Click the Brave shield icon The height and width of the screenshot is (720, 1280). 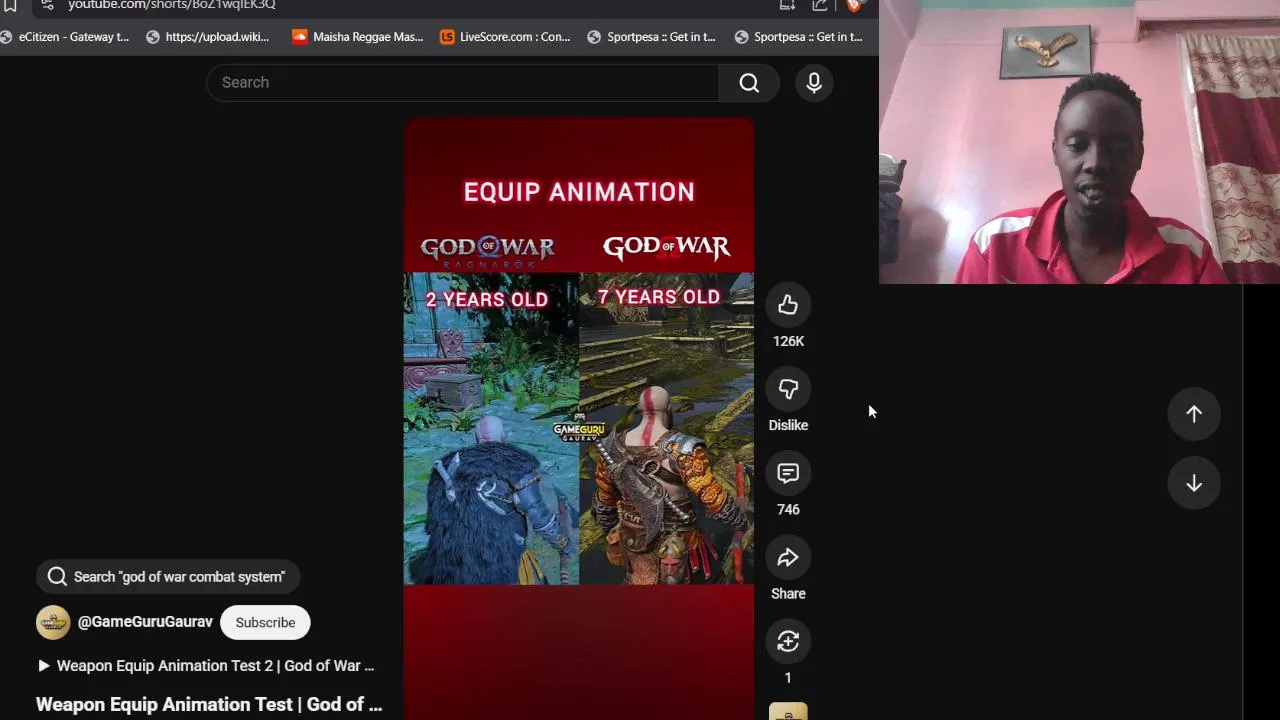click(x=854, y=5)
